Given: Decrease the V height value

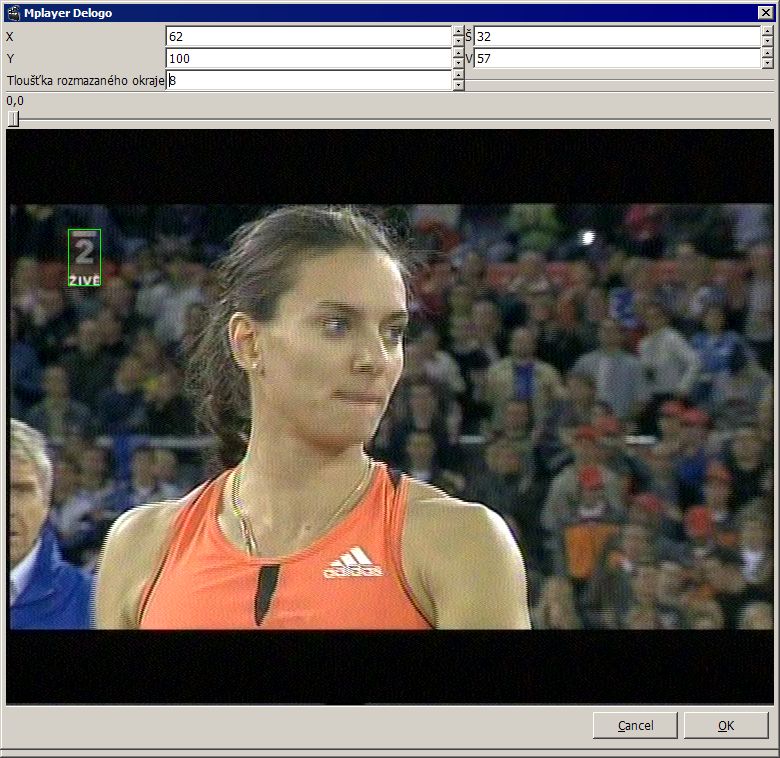Looking at the screenshot, I should point(768,64).
